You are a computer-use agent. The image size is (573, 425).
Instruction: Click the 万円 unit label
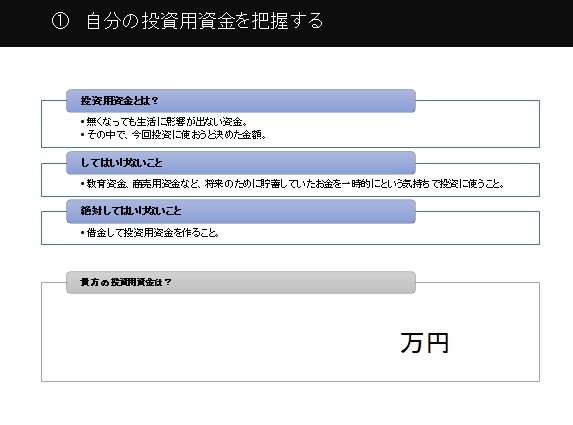[x=424, y=343]
